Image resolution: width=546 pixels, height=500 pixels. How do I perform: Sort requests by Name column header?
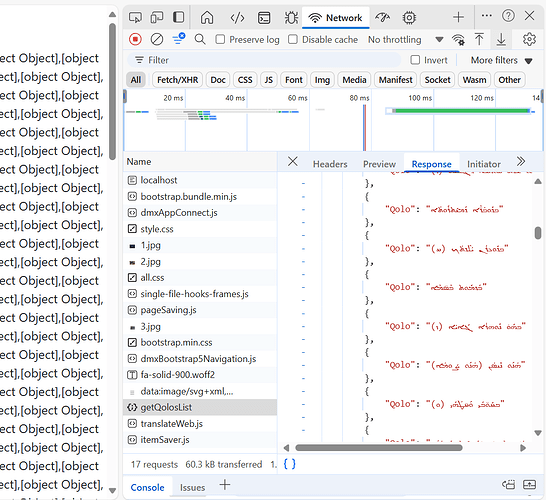point(200,162)
